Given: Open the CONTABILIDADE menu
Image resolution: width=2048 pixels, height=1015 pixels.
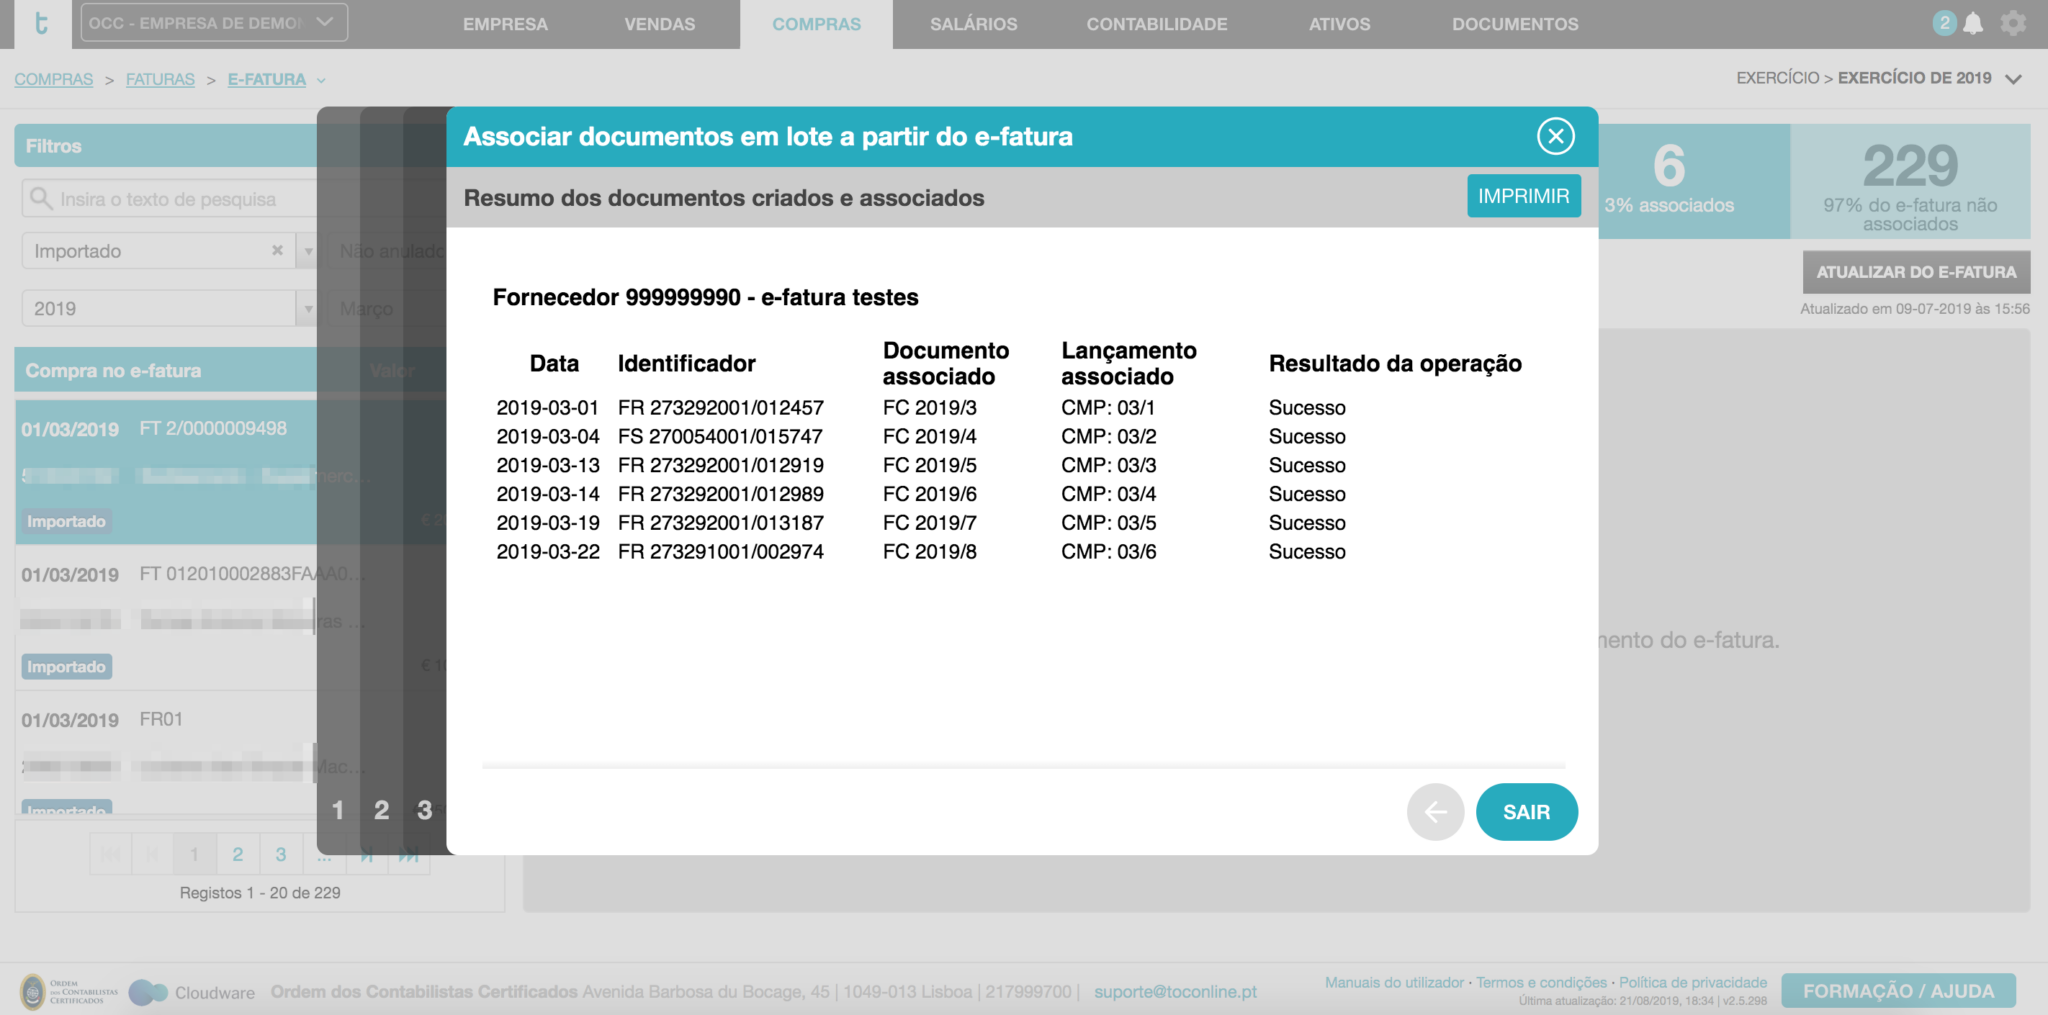Looking at the screenshot, I should (x=1157, y=24).
